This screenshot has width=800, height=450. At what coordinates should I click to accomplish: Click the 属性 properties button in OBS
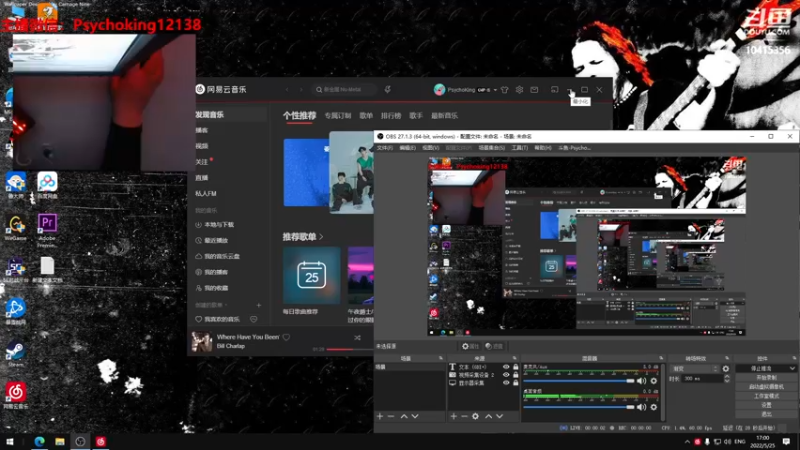pyautogui.click(x=470, y=346)
